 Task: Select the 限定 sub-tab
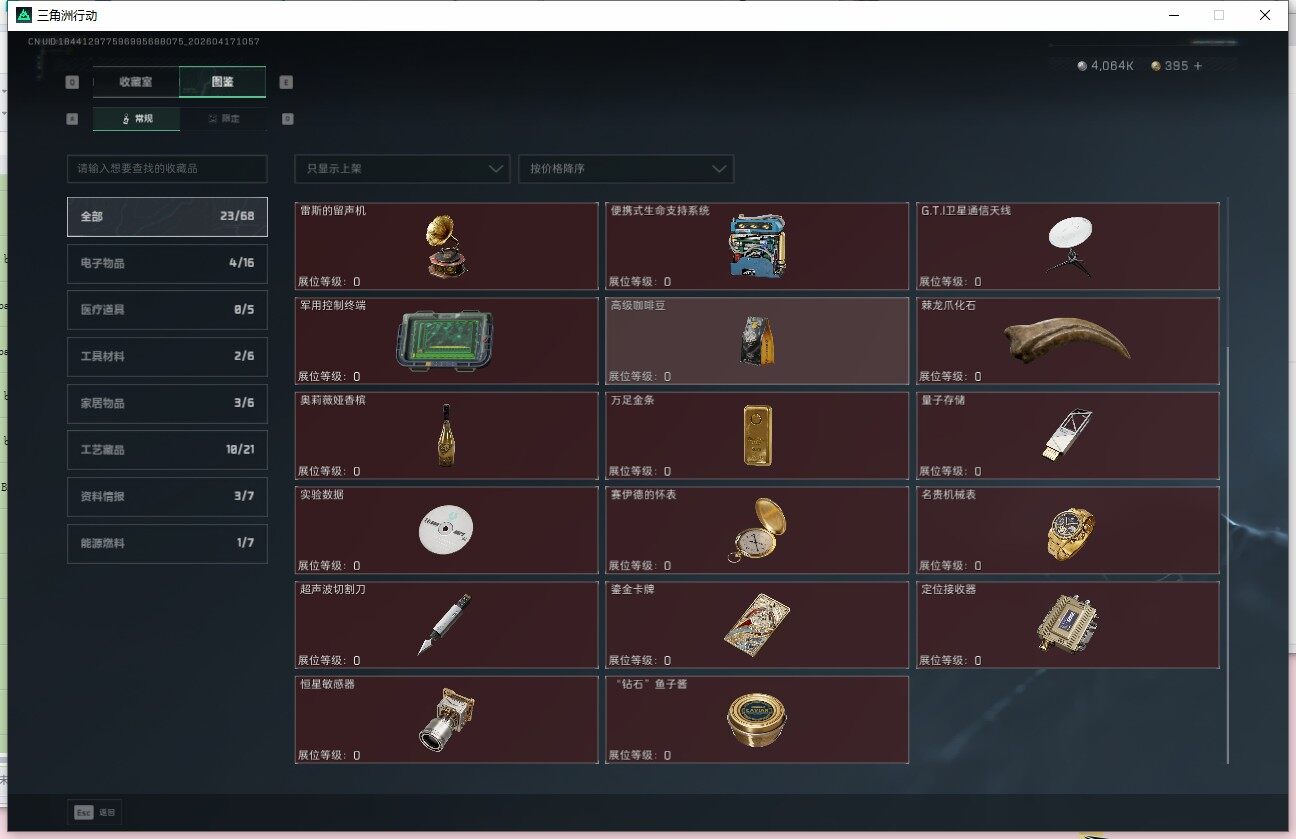pos(224,119)
